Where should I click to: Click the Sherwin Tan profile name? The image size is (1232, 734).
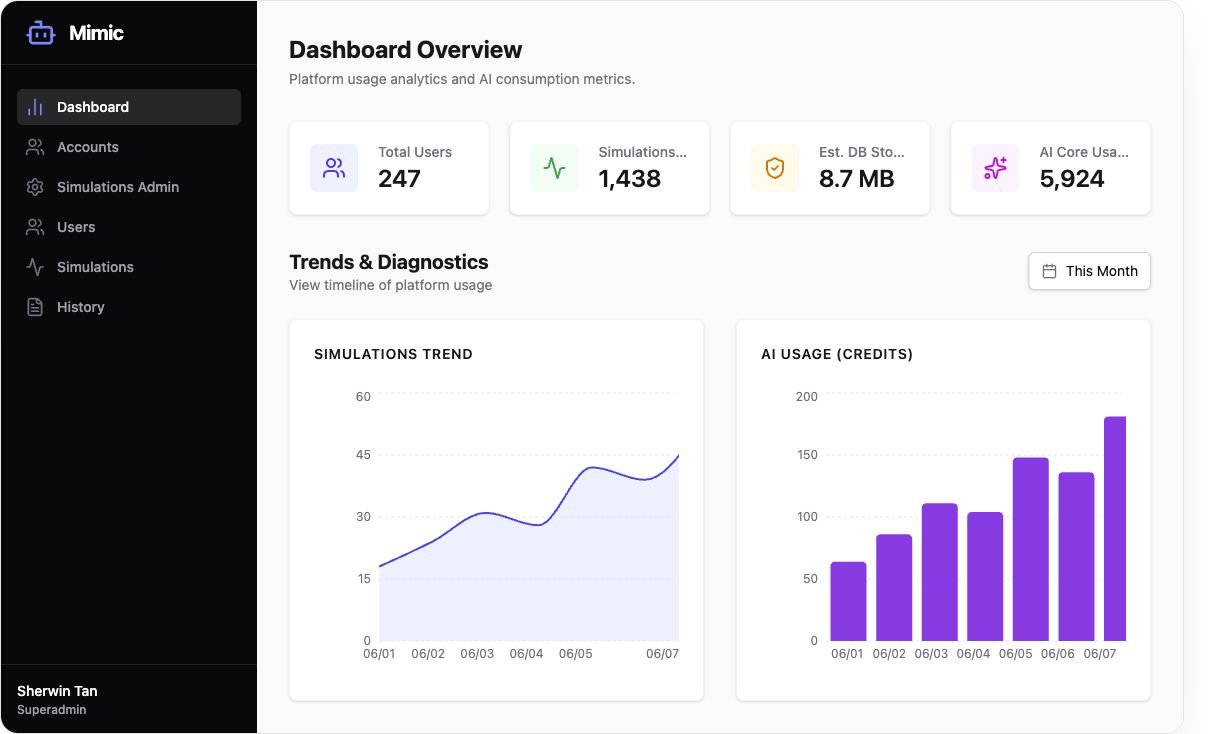[x=57, y=691]
